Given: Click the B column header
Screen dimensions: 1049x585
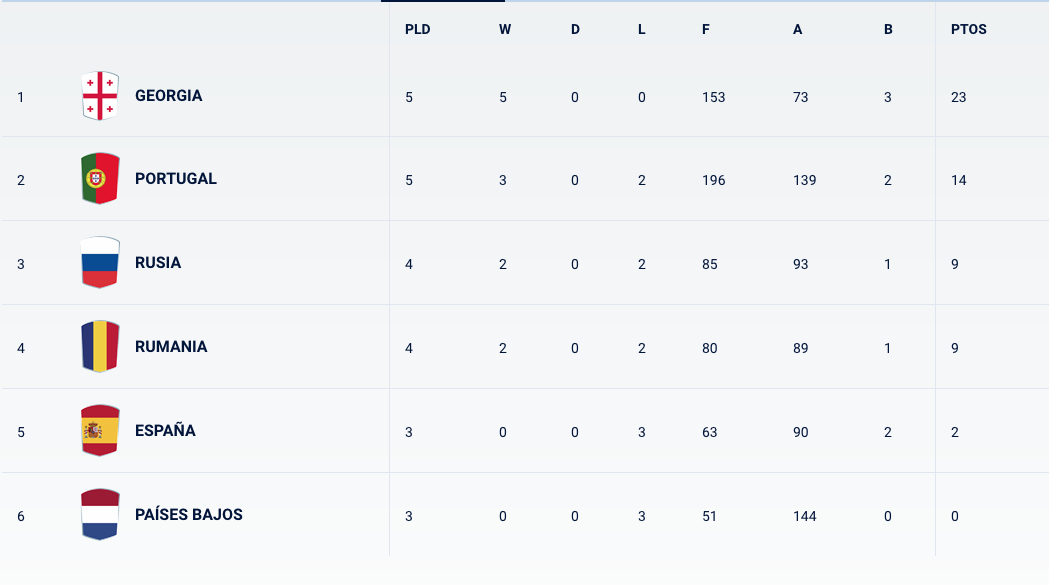Looking at the screenshot, I should [x=888, y=29].
